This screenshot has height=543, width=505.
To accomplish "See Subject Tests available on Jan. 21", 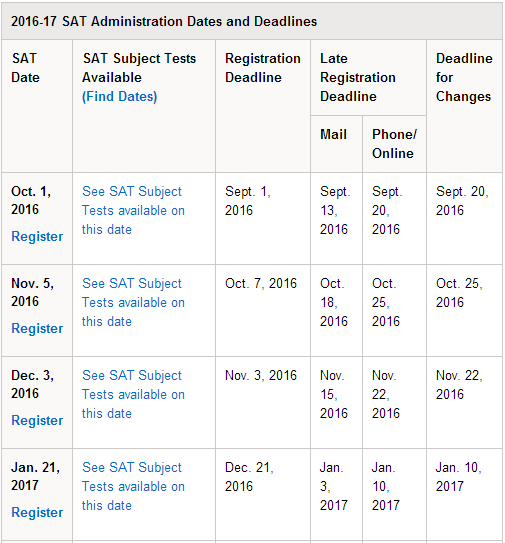I will 133,487.
